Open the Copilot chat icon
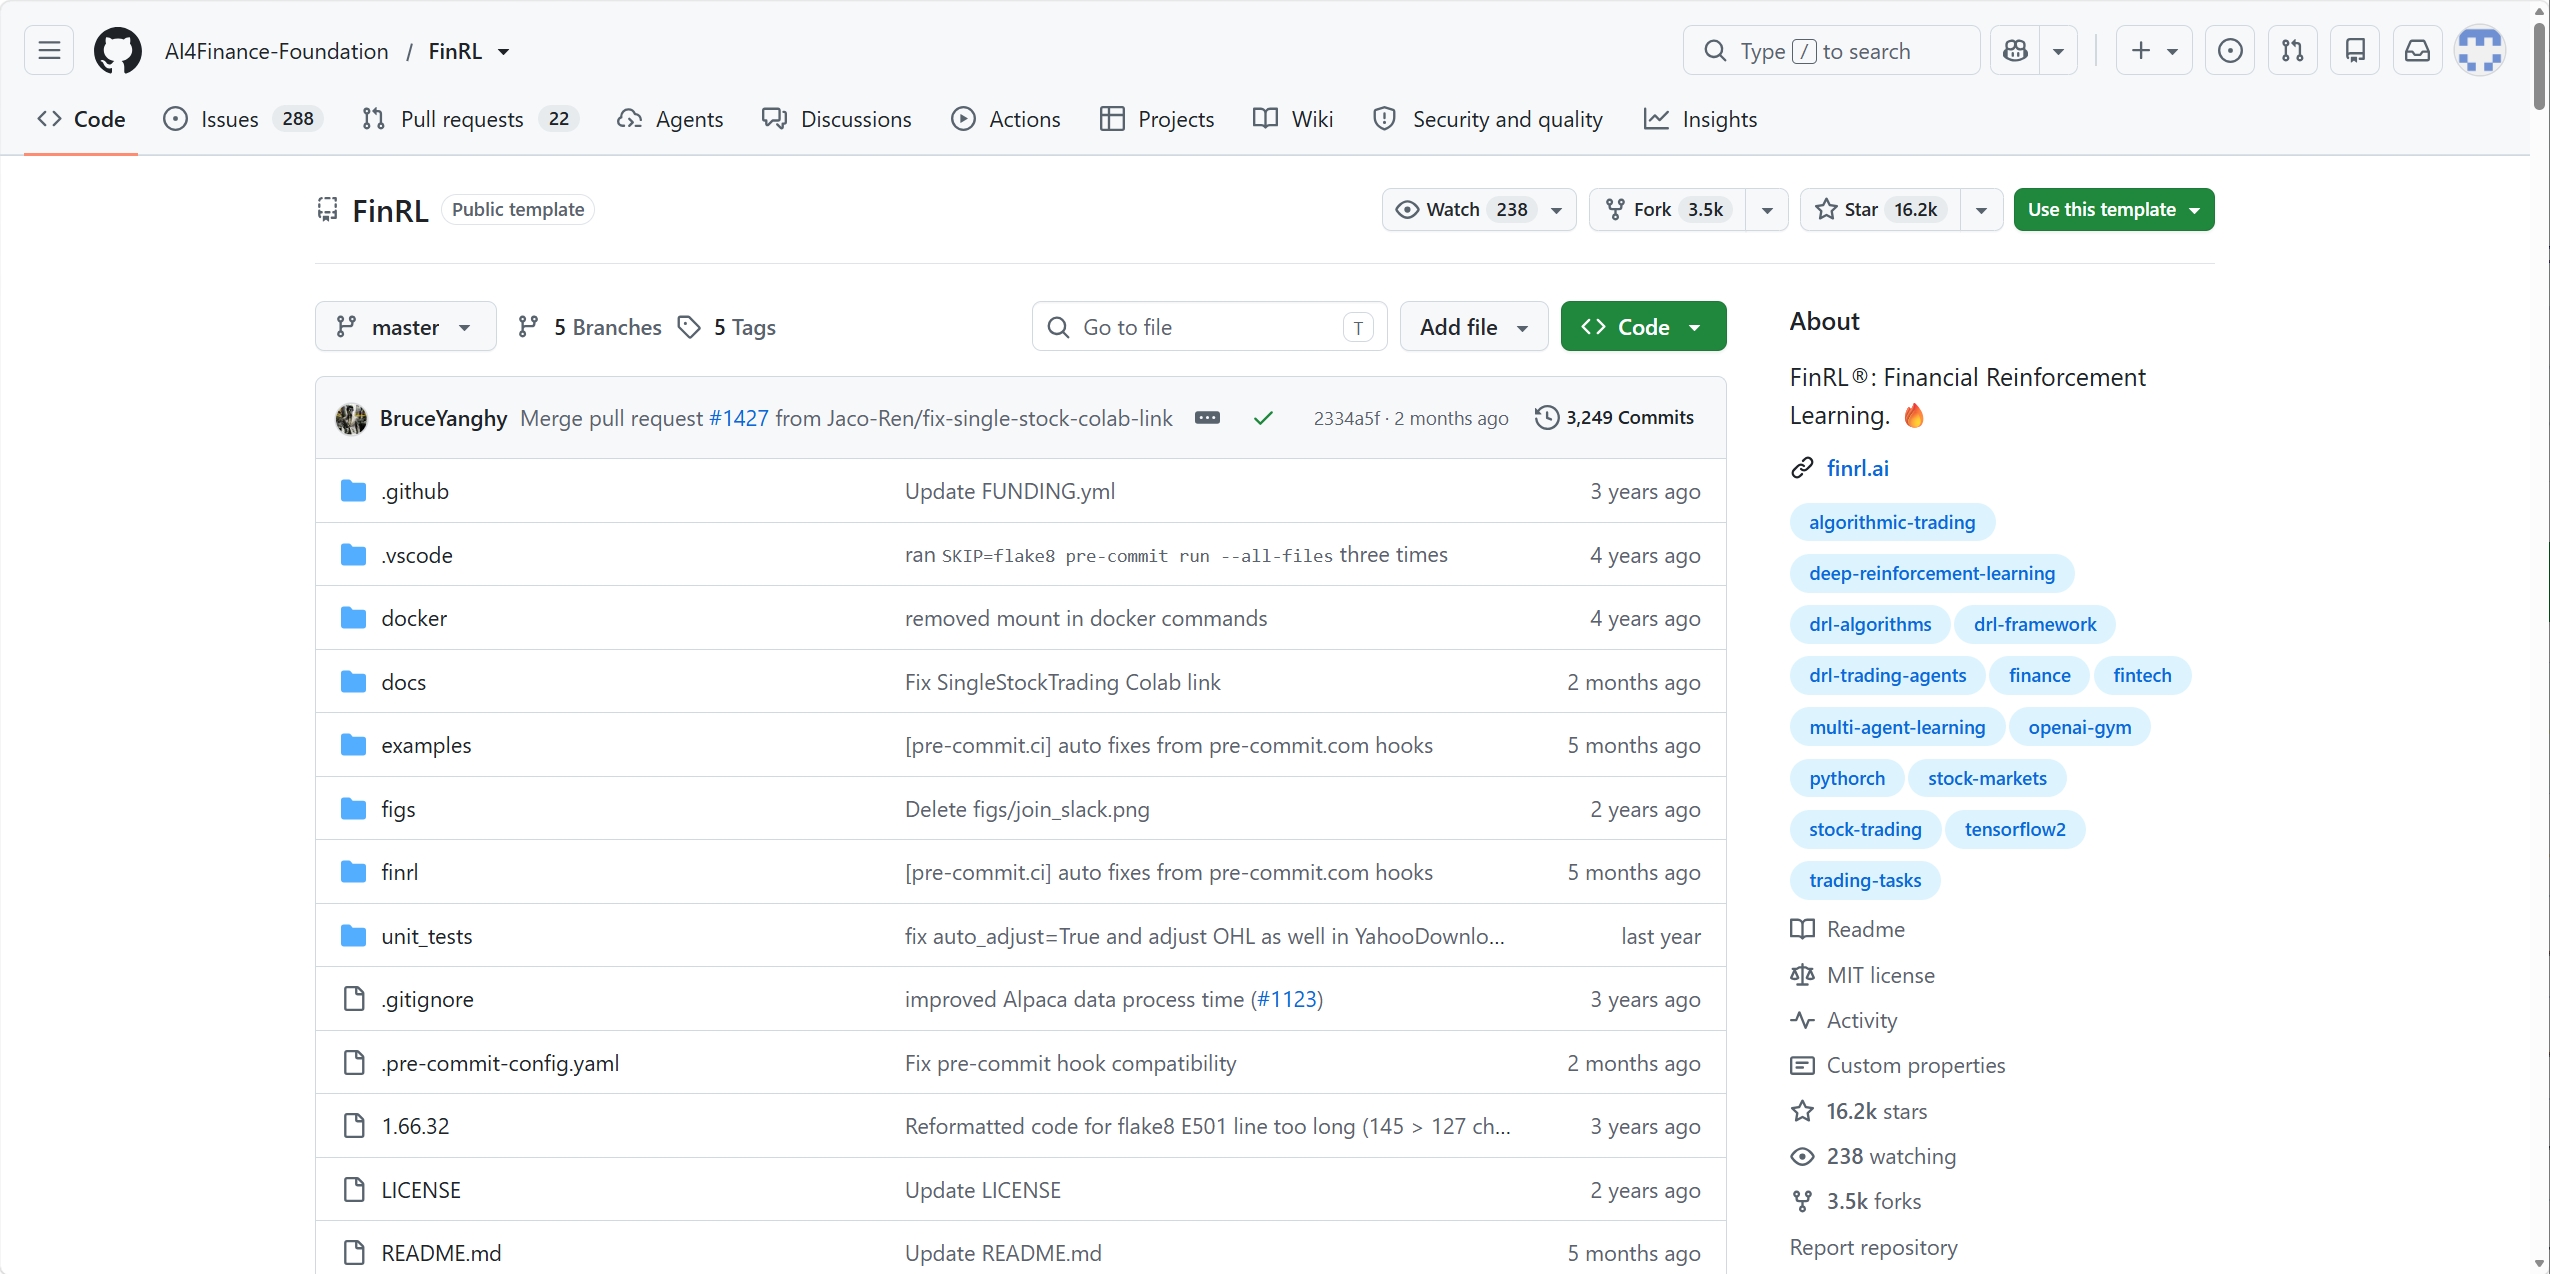2550x1274 pixels. coord(2015,50)
